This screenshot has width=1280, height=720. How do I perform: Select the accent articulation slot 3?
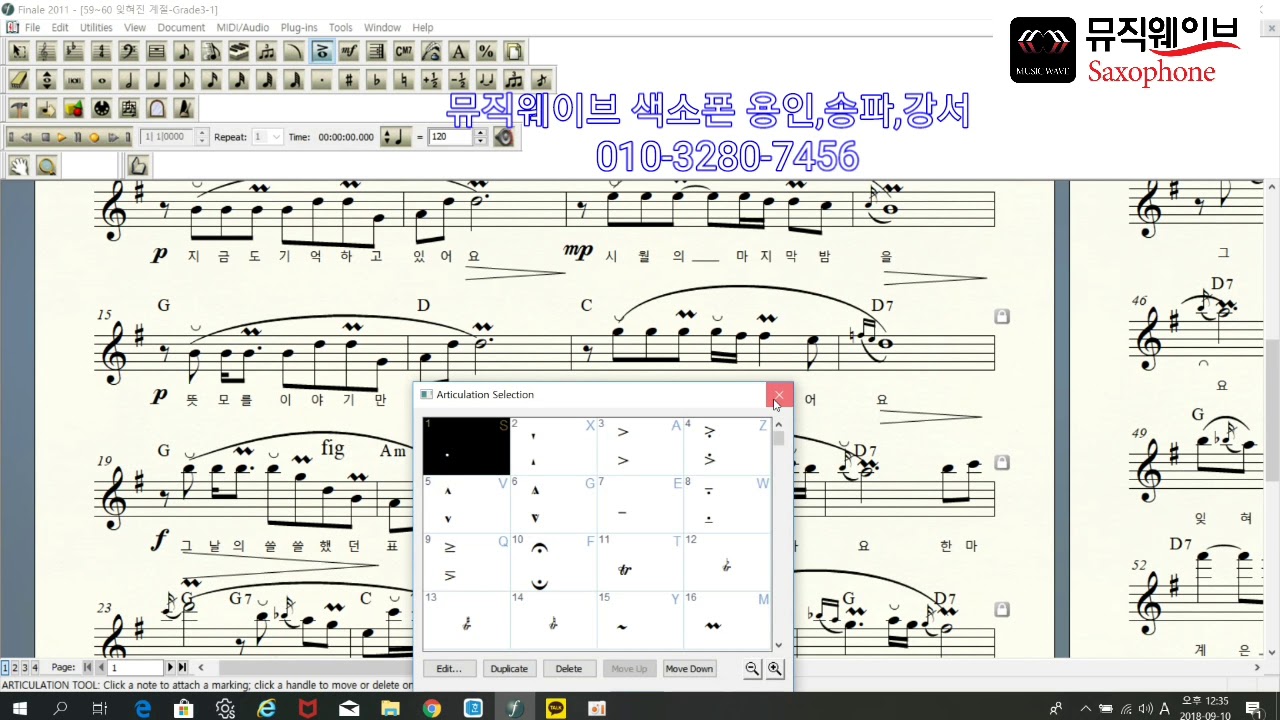[640, 446]
